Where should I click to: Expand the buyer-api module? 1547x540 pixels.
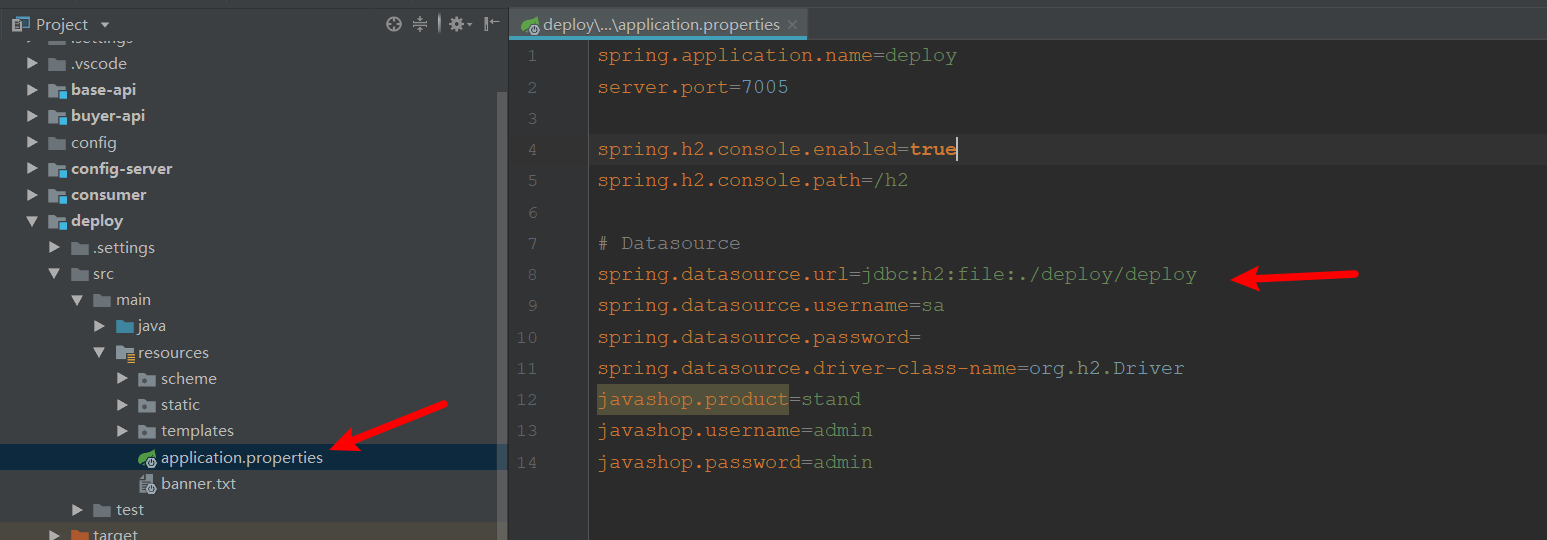click(x=33, y=116)
